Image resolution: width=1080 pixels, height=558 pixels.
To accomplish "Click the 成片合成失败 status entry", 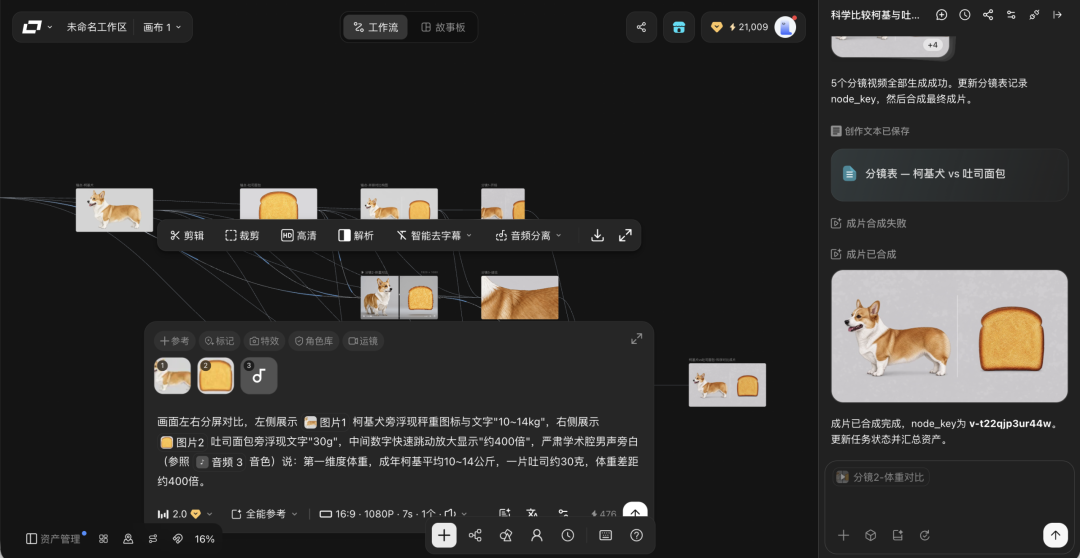I will 869,223.
